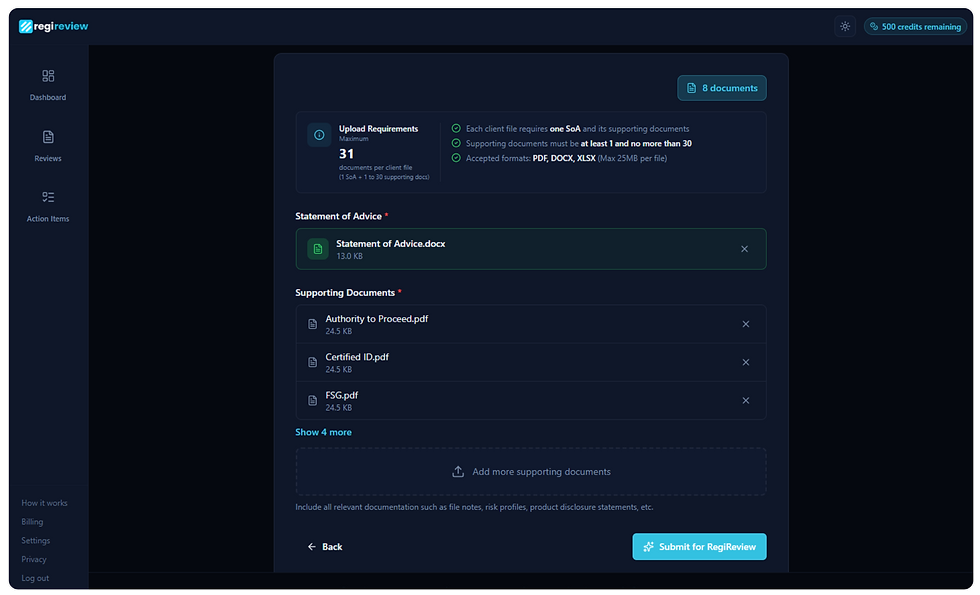Go Back to previous step
This screenshot has width=980, height=595.
(325, 547)
